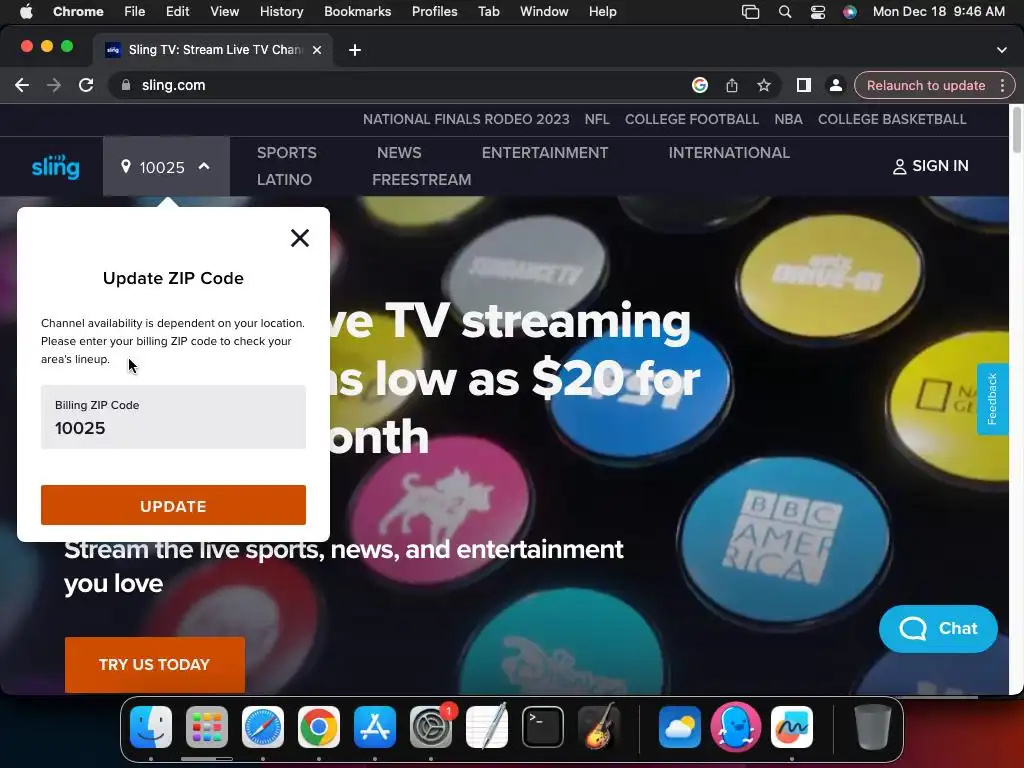Close the Update ZIP Code popup

[x=300, y=238]
